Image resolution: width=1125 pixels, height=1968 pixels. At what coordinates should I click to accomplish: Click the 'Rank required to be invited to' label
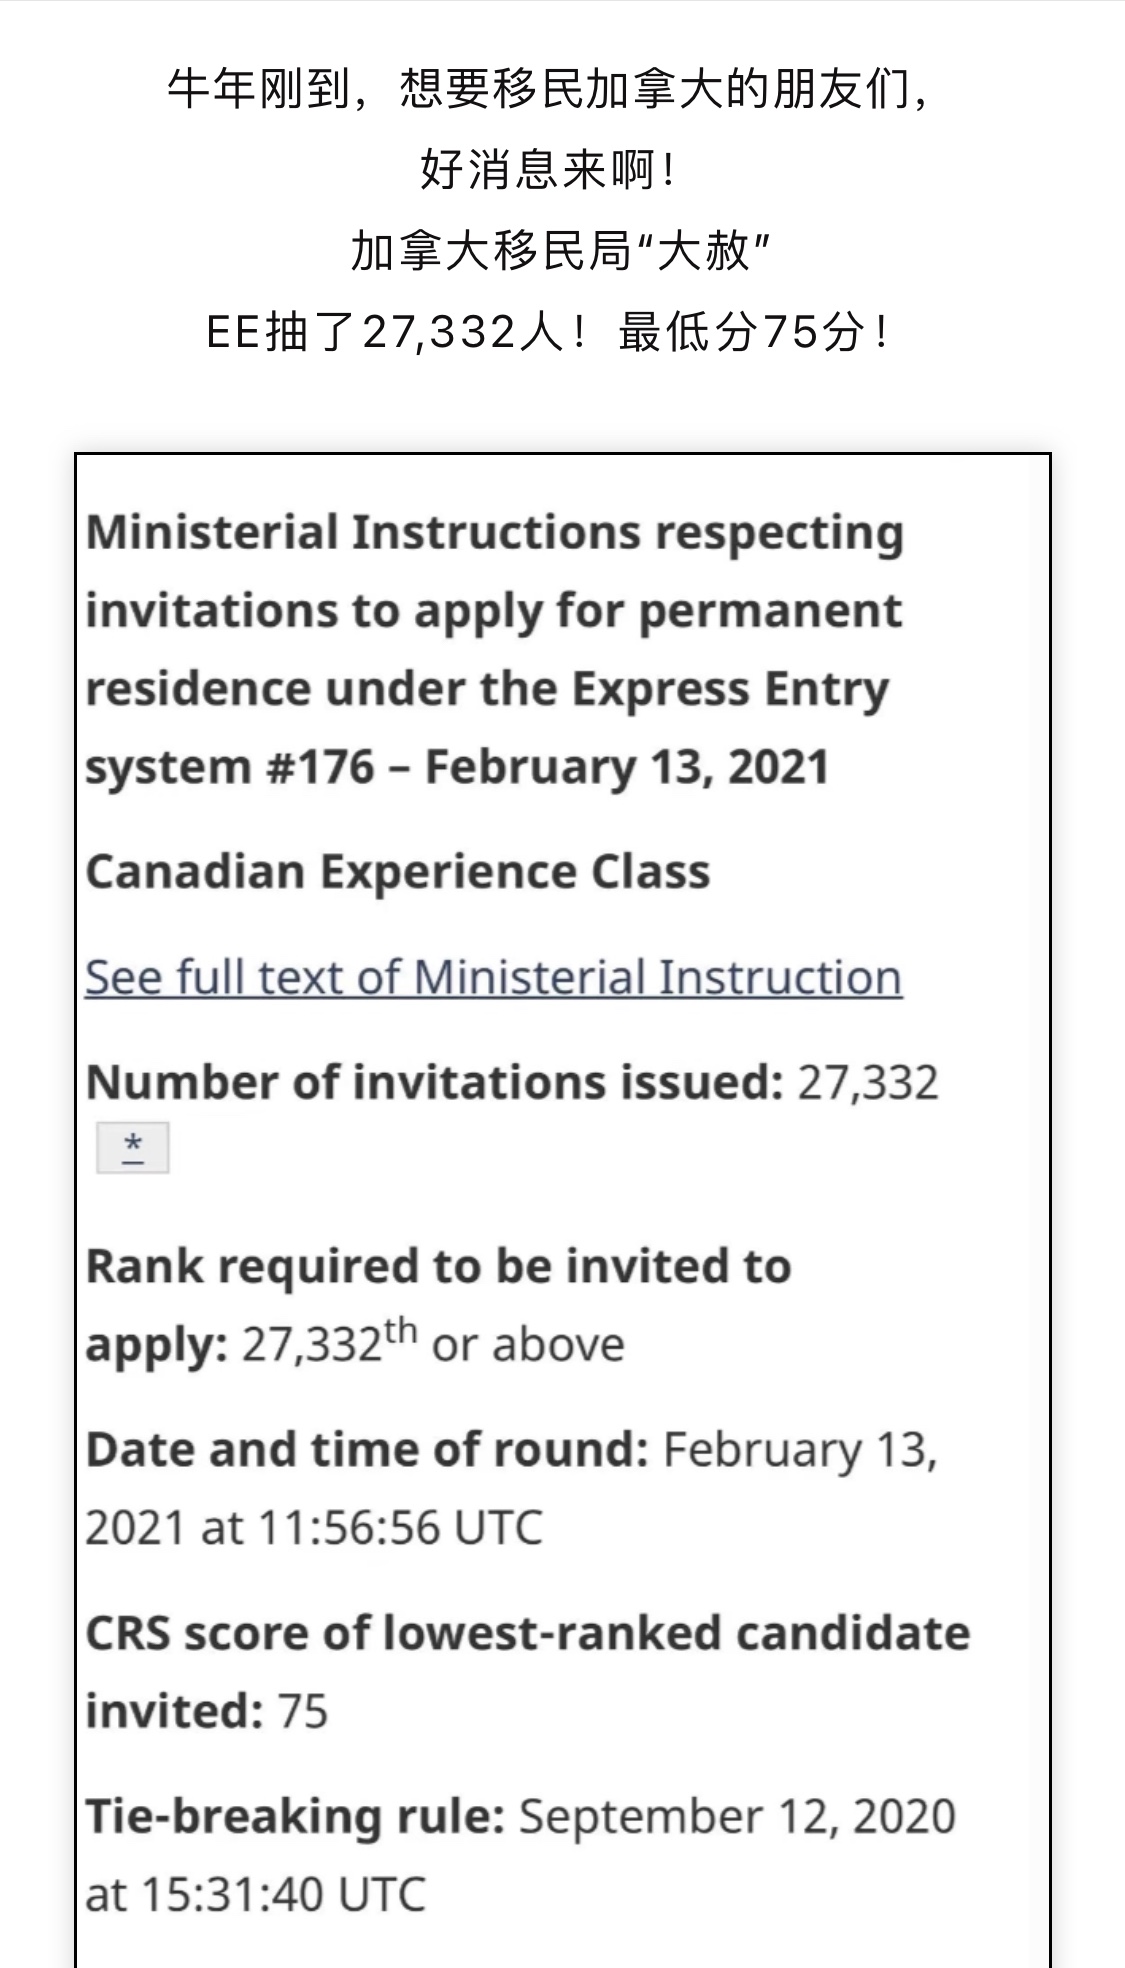(439, 1266)
